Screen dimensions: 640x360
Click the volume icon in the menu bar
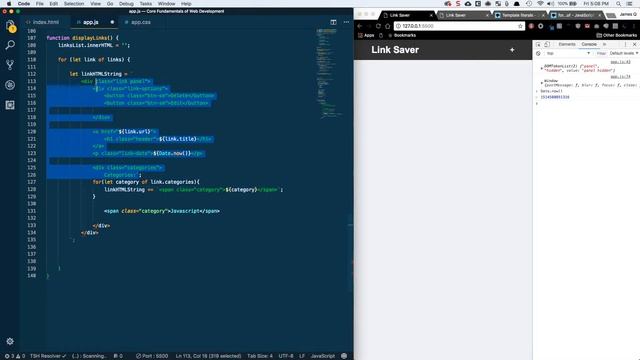click(x=551, y=4)
